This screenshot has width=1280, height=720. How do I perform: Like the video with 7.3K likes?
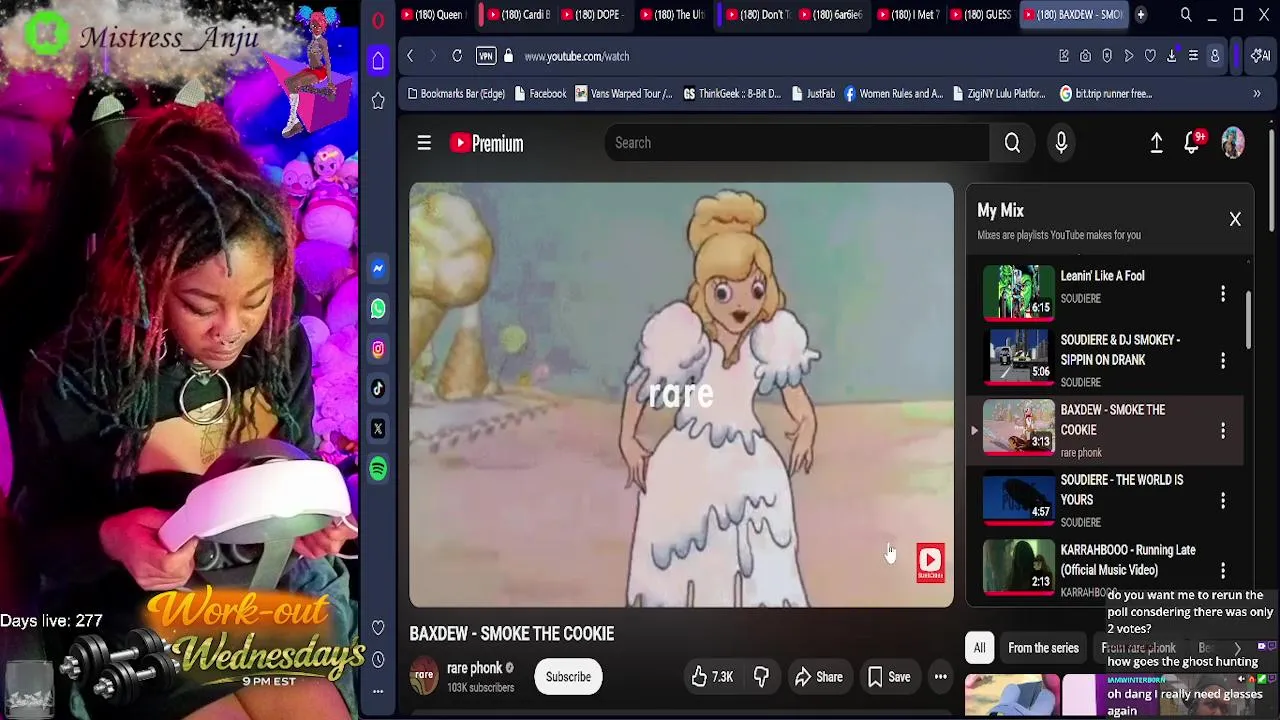click(x=712, y=677)
